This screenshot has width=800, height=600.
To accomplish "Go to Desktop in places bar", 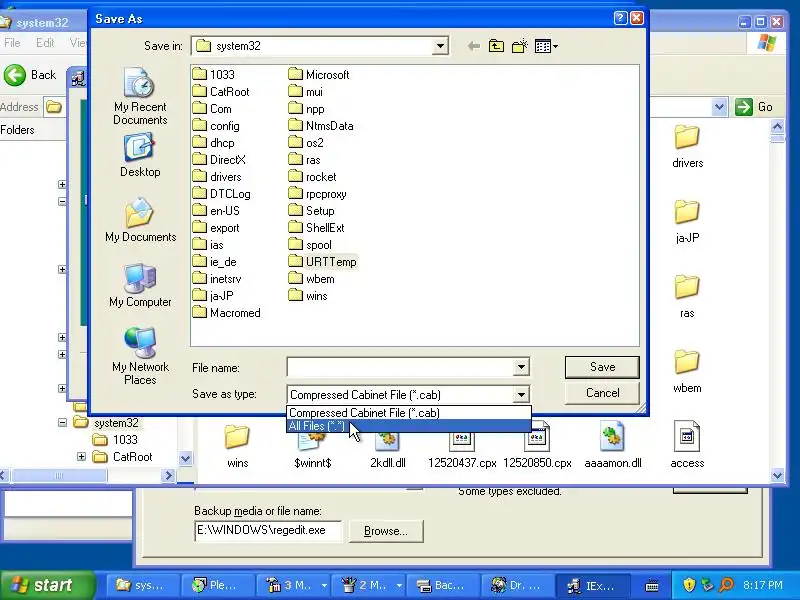I will click(x=140, y=156).
